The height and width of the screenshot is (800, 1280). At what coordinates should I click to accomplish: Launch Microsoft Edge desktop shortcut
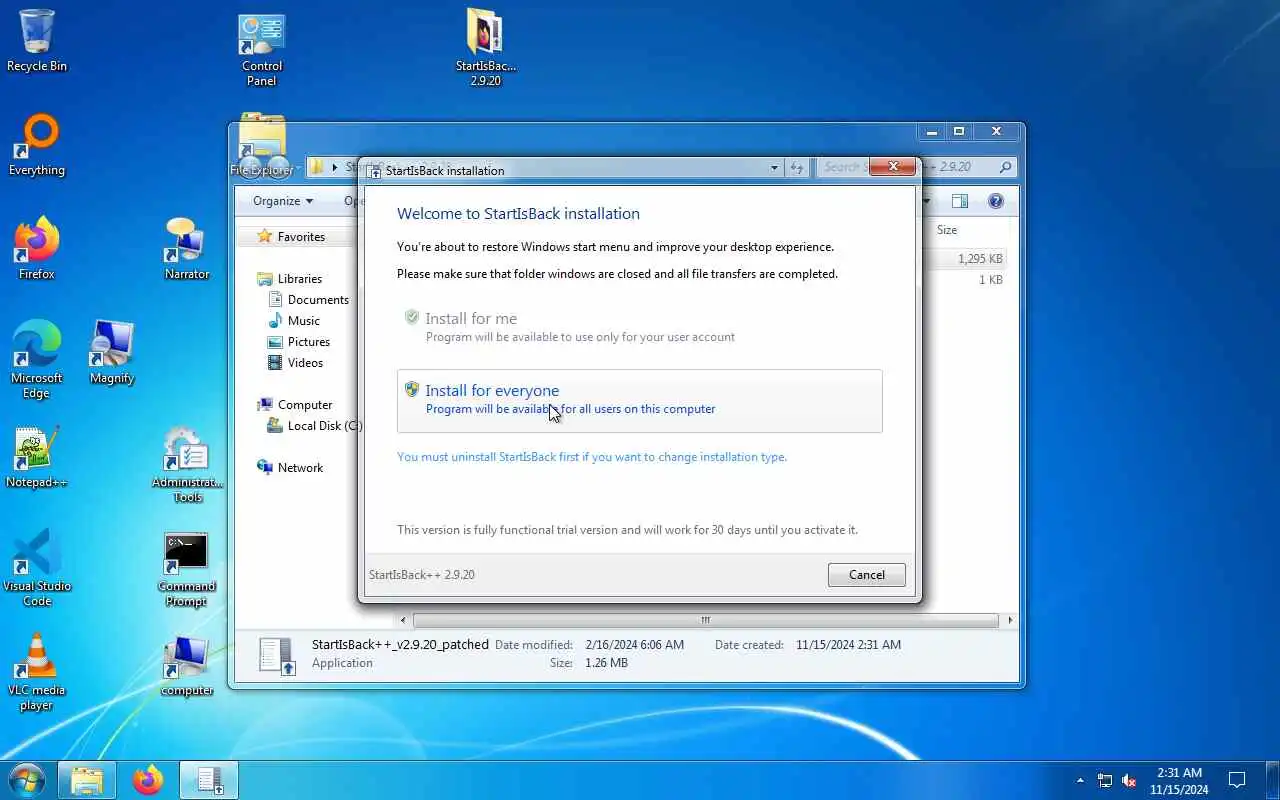click(x=37, y=359)
